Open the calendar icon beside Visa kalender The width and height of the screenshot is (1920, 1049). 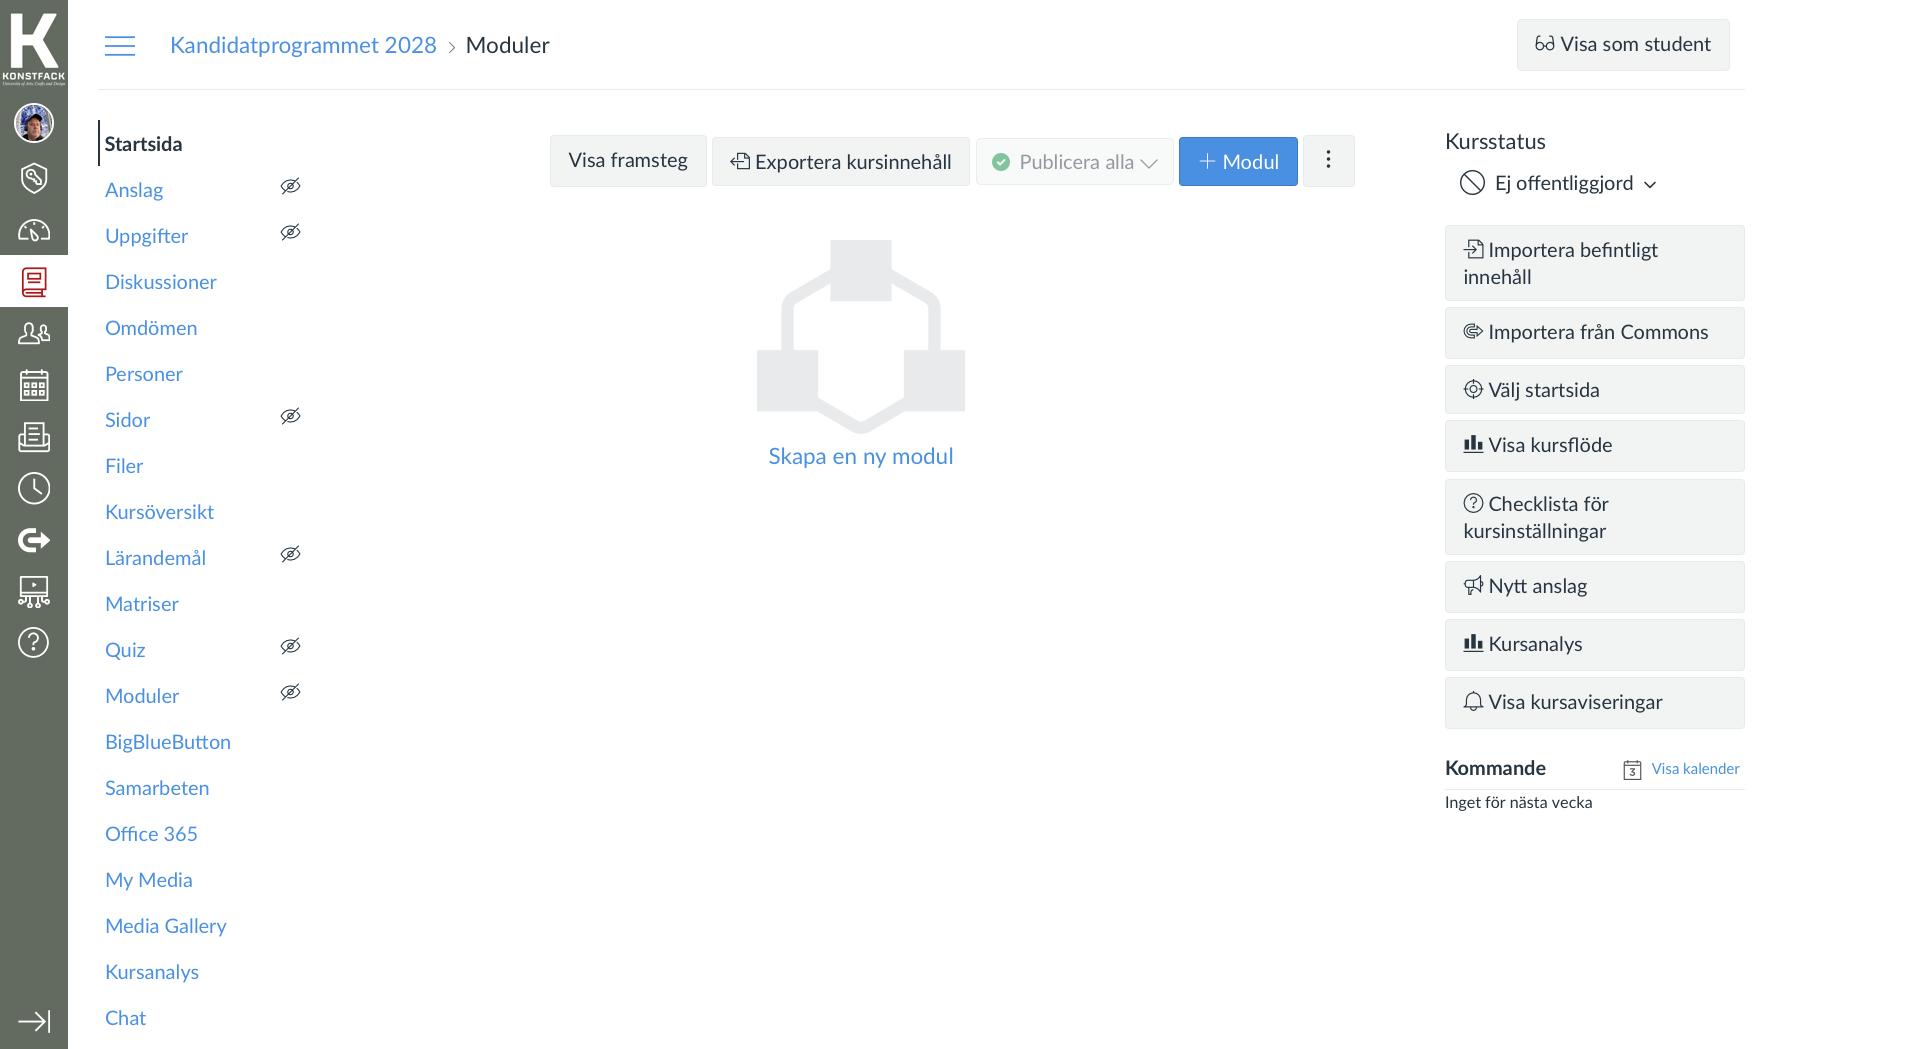click(x=1632, y=769)
